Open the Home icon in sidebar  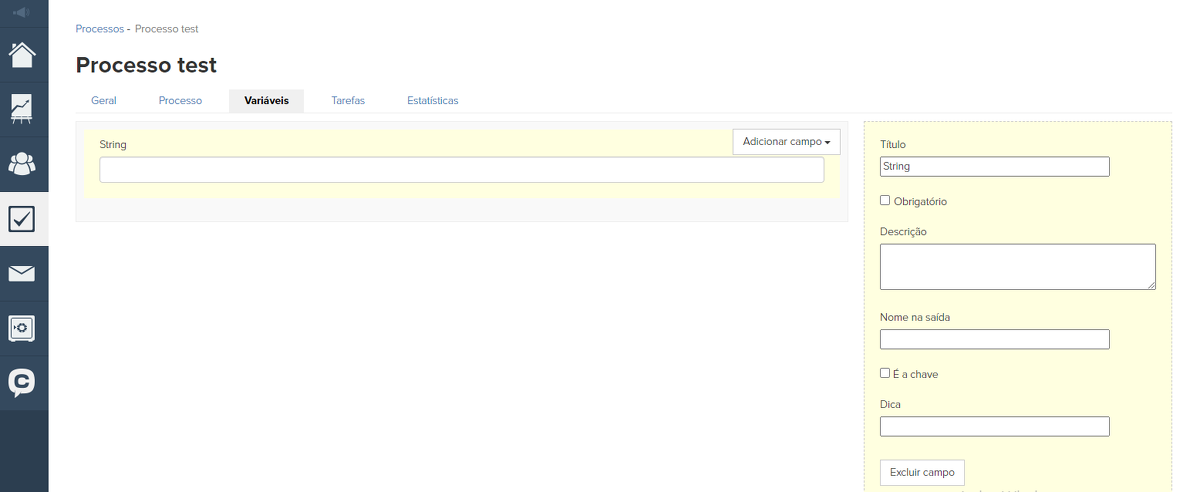pyautogui.click(x=22, y=54)
